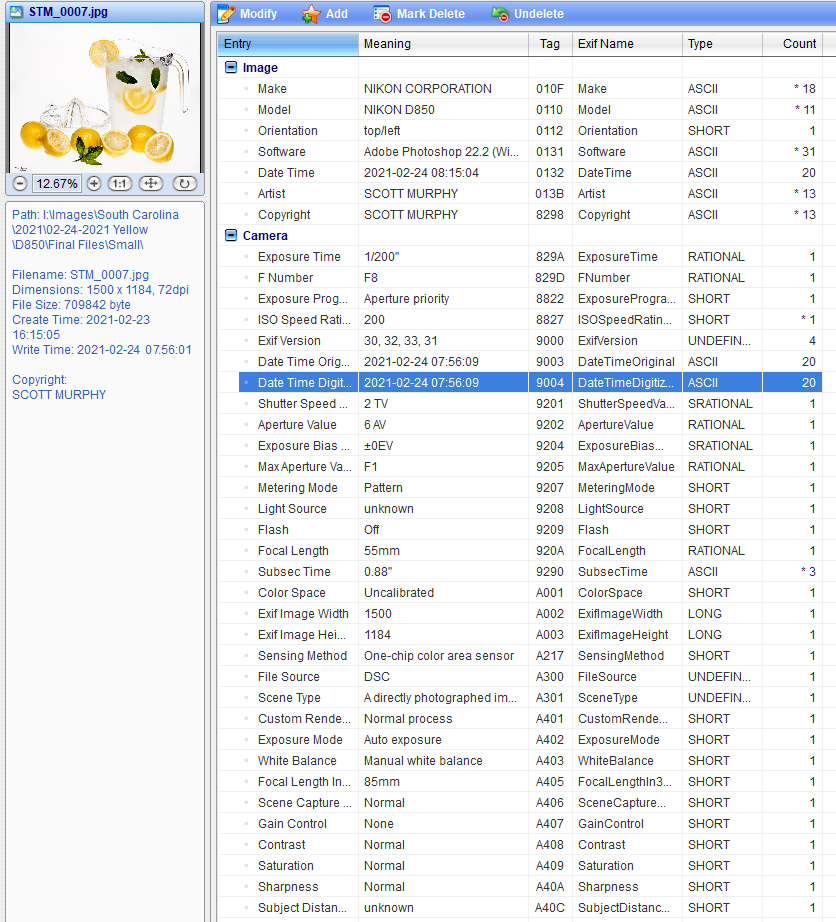Select the Focal Length entry
This screenshot has height=922, width=836.
pos(293,551)
